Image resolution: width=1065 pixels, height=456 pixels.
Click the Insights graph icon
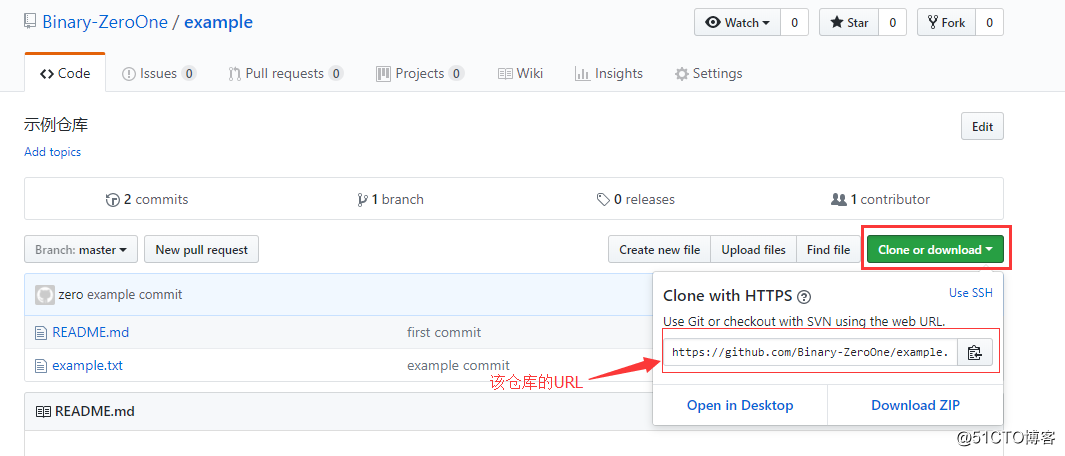(x=581, y=73)
